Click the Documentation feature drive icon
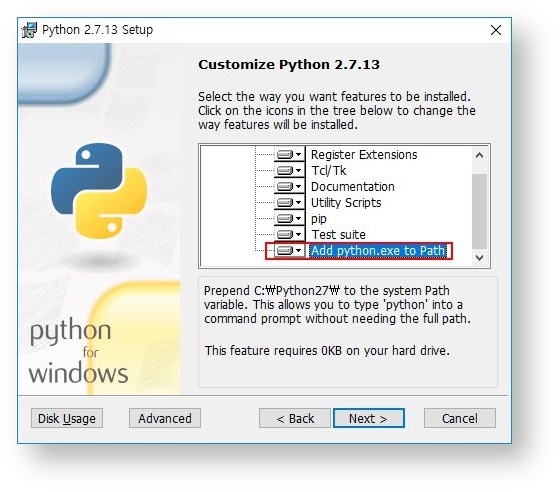The height and width of the screenshot is (492, 560). (x=285, y=187)
